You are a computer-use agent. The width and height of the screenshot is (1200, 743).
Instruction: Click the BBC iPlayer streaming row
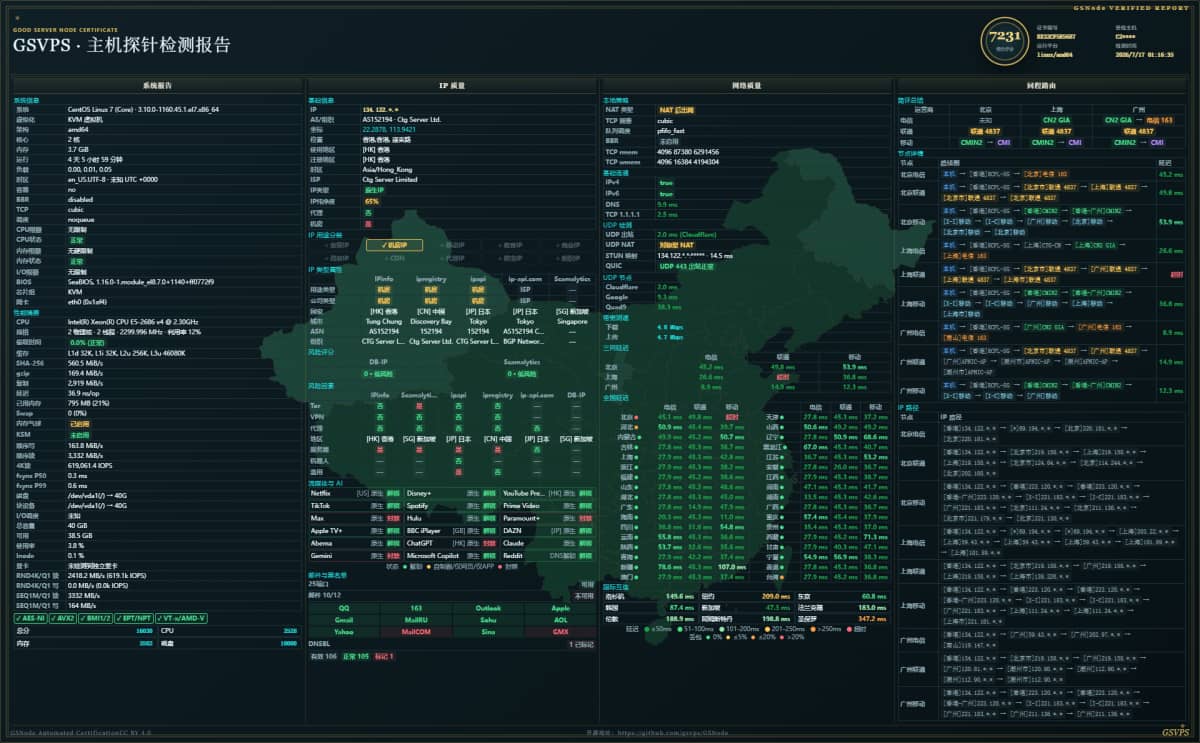pos(451,530)
